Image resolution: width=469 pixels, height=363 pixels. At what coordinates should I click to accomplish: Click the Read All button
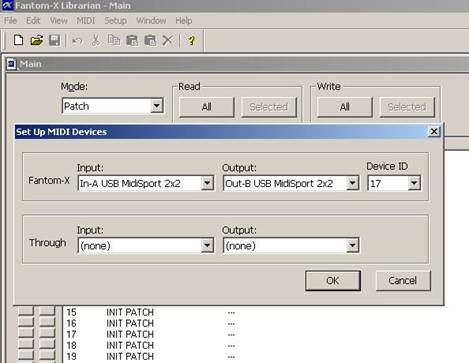(207, 107)
